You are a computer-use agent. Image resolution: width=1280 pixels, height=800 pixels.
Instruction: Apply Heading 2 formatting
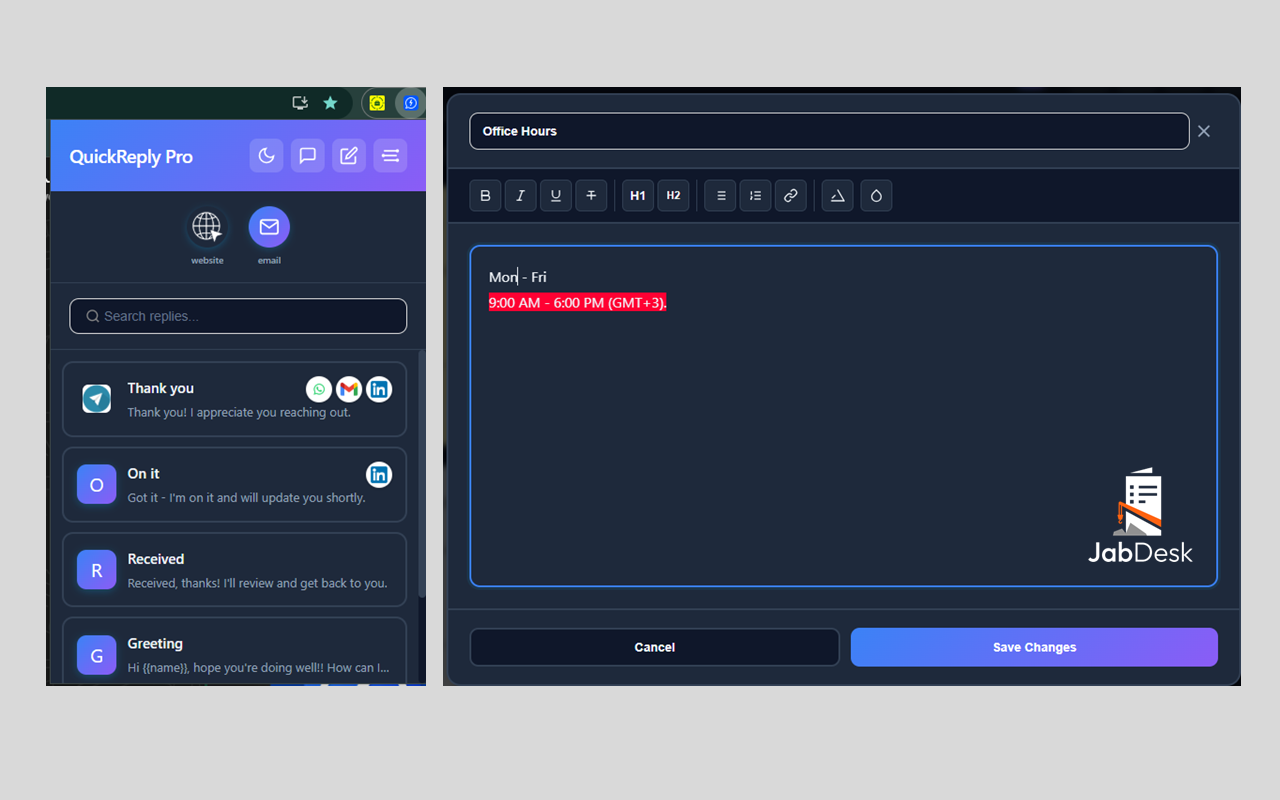673,195
